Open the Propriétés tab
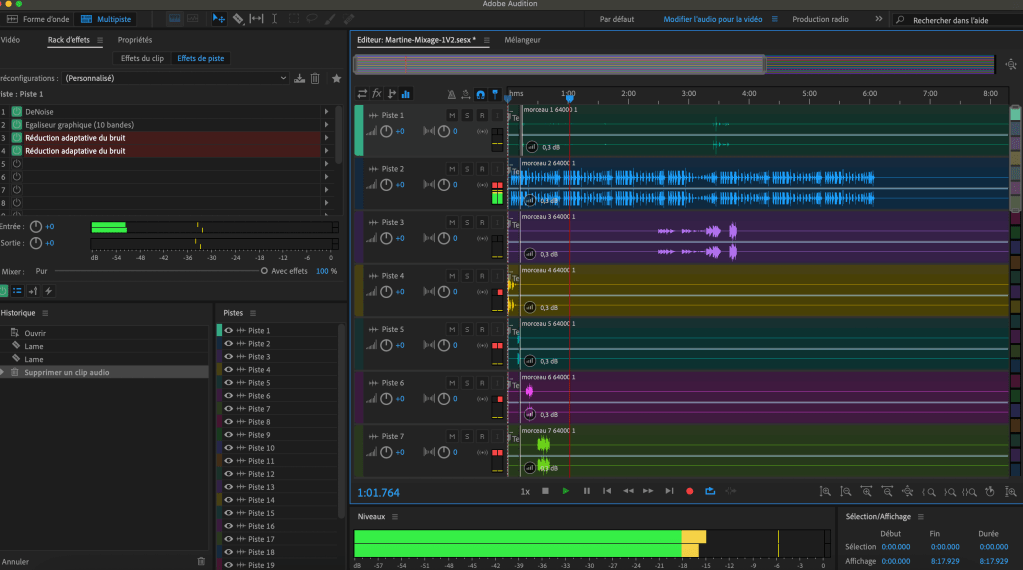Viewport: 1023px width, 570px height. click(135, 40)
